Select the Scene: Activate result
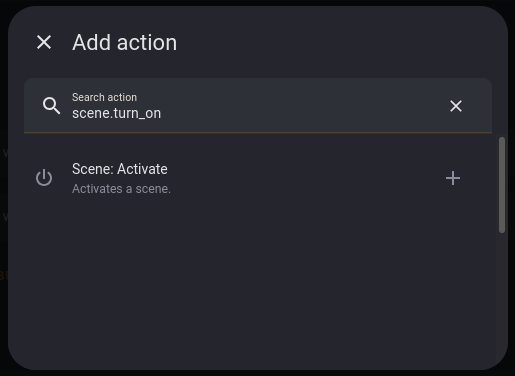The image size is (515, 376). click(258, 178)
